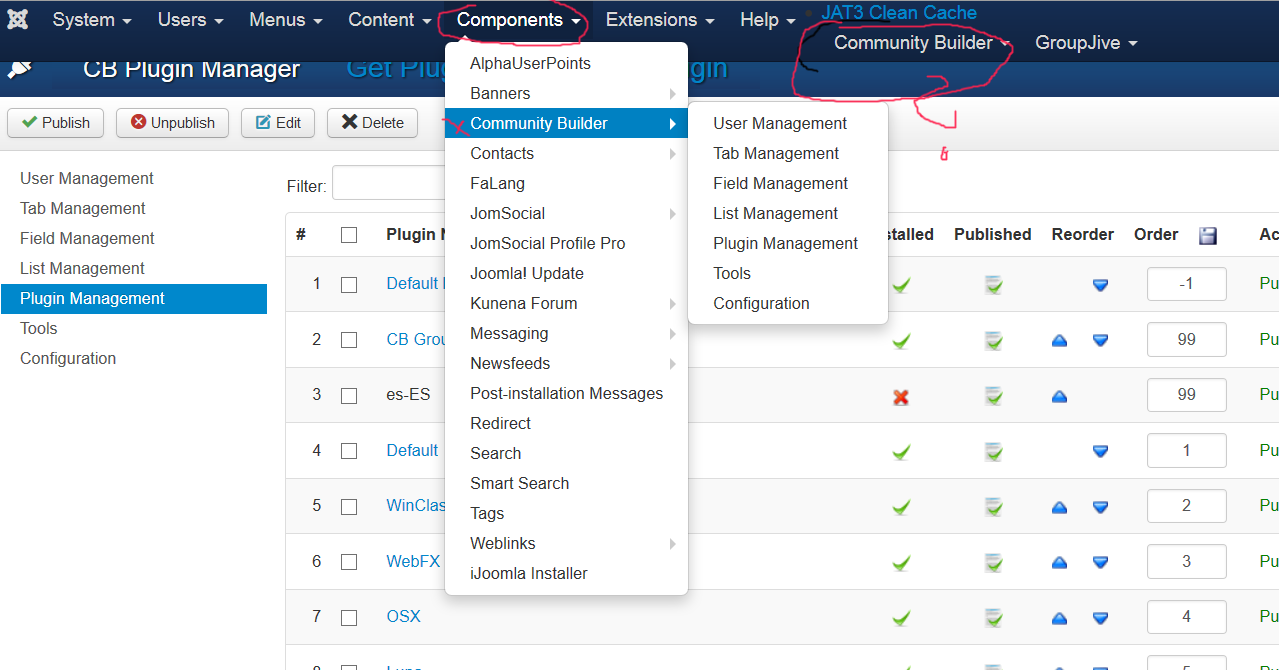Toggle published icon for WebFX row
Image resolution: width=1279 pixels, height=670 pixels.
993,562
